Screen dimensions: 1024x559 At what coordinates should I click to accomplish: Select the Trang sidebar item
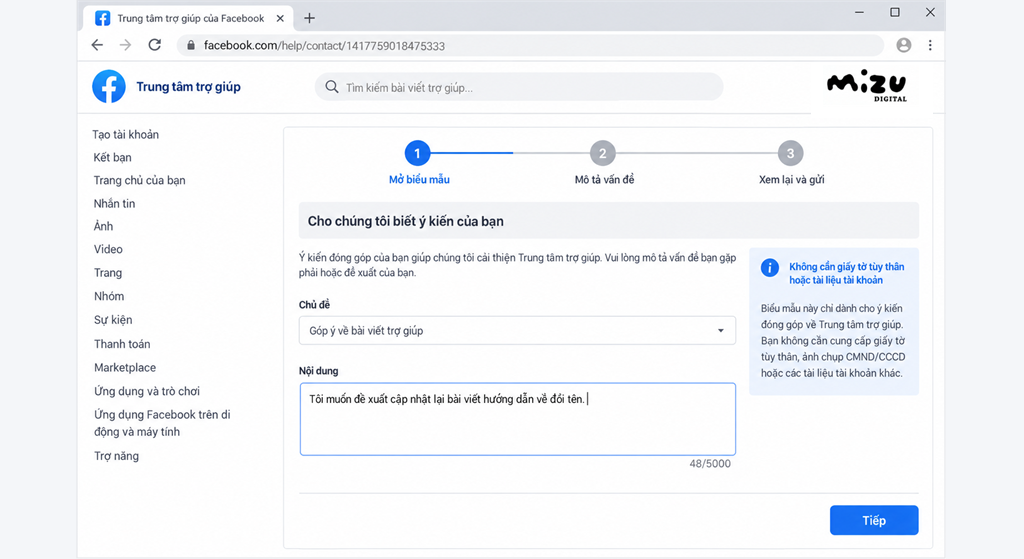tap(108, 273)
